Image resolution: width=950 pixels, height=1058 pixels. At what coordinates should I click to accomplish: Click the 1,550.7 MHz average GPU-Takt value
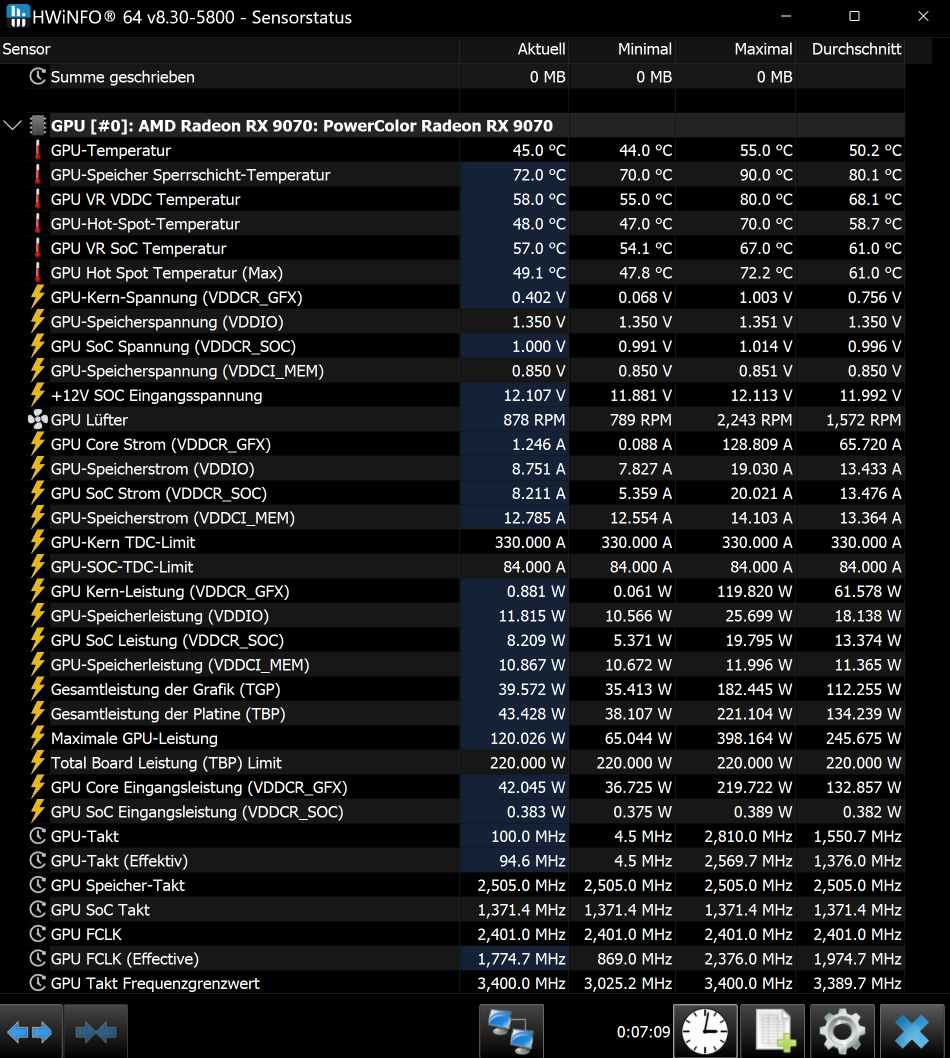pos(858,836)
